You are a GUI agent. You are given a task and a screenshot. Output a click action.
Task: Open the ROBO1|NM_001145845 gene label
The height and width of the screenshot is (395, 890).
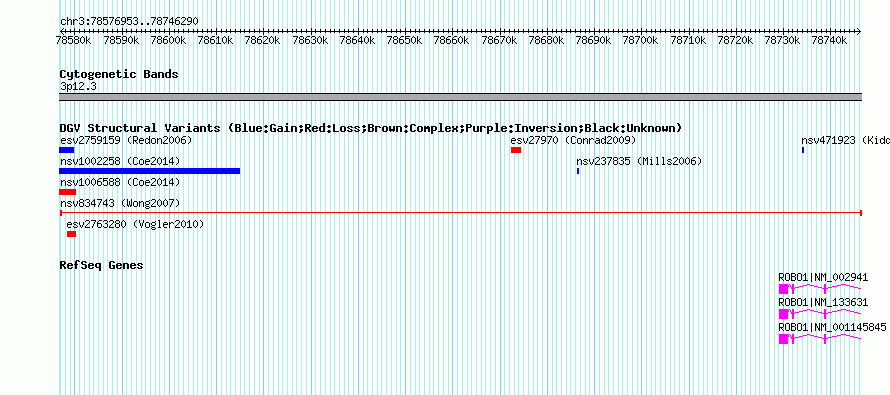coord(832,327)
